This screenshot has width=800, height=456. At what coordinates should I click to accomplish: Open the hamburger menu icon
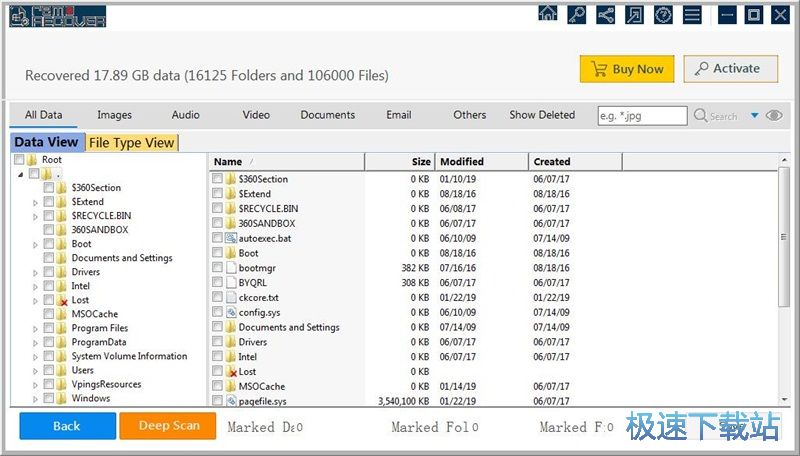coord(692,15)
